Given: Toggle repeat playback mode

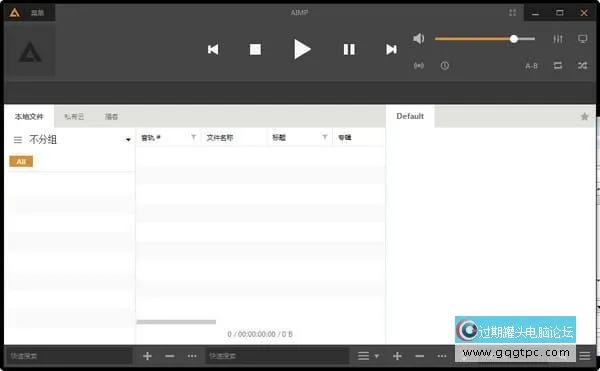Looking at the screenshot, I should click(558, 66).
